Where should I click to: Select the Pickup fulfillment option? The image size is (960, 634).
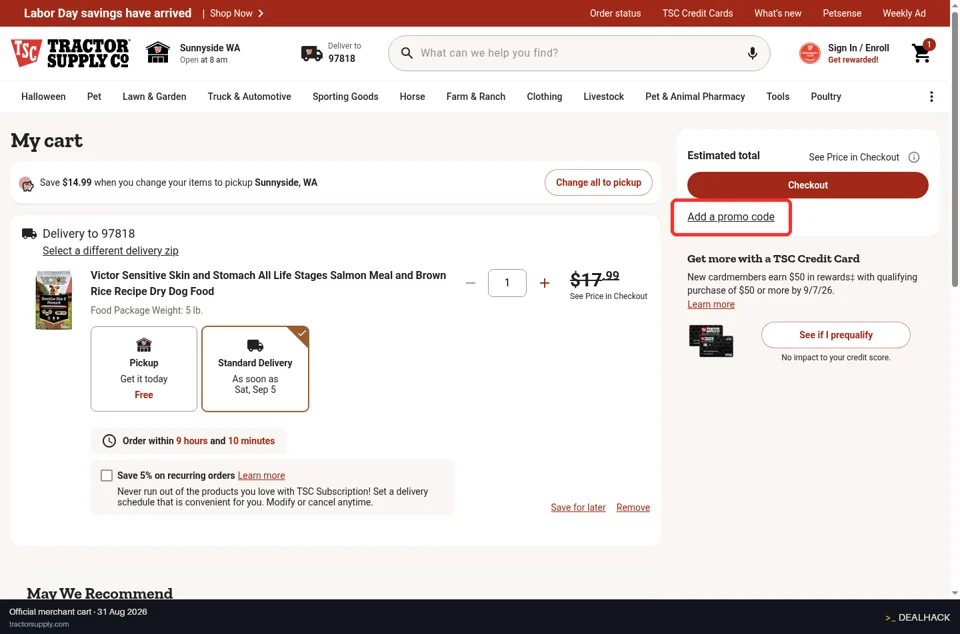point(144,369)
